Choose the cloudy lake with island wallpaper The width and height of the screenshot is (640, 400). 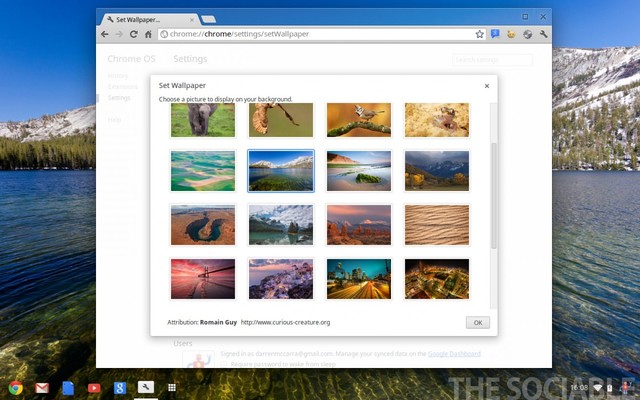[x=281, y=225]
